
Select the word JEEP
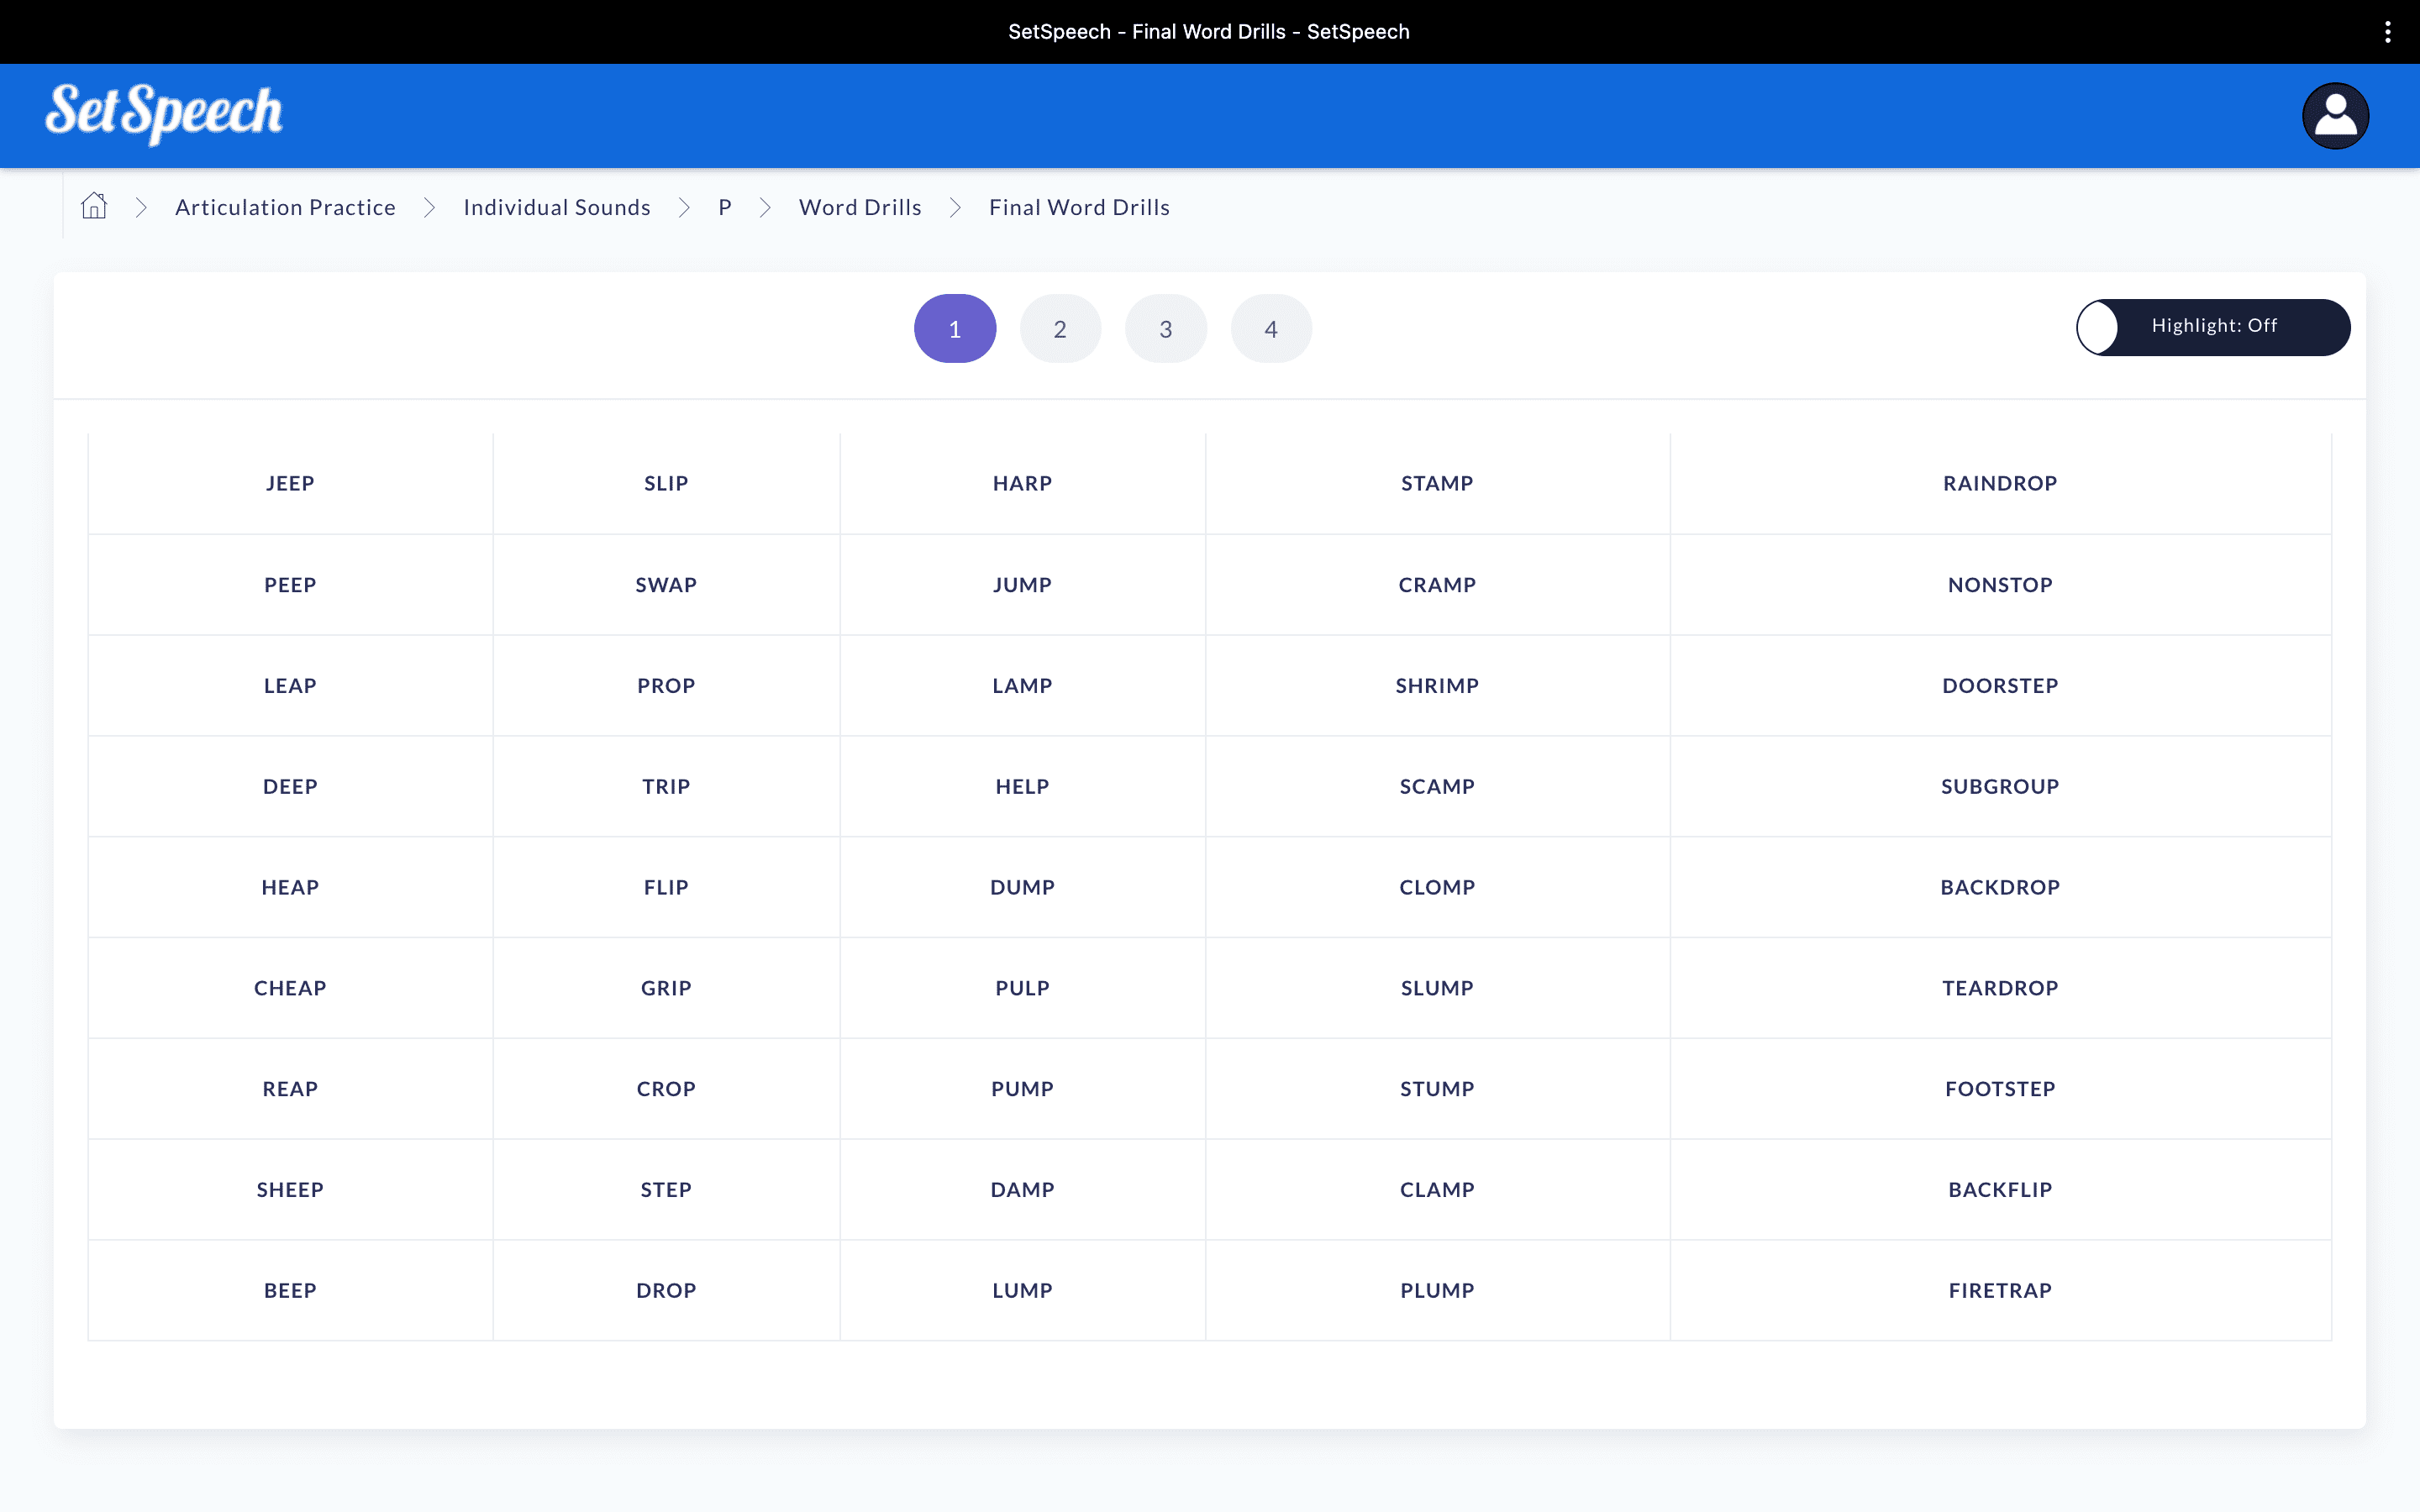290,483
